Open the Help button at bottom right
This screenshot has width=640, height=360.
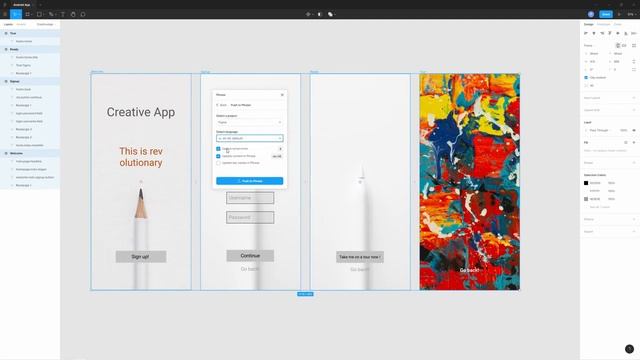(629, 349)
